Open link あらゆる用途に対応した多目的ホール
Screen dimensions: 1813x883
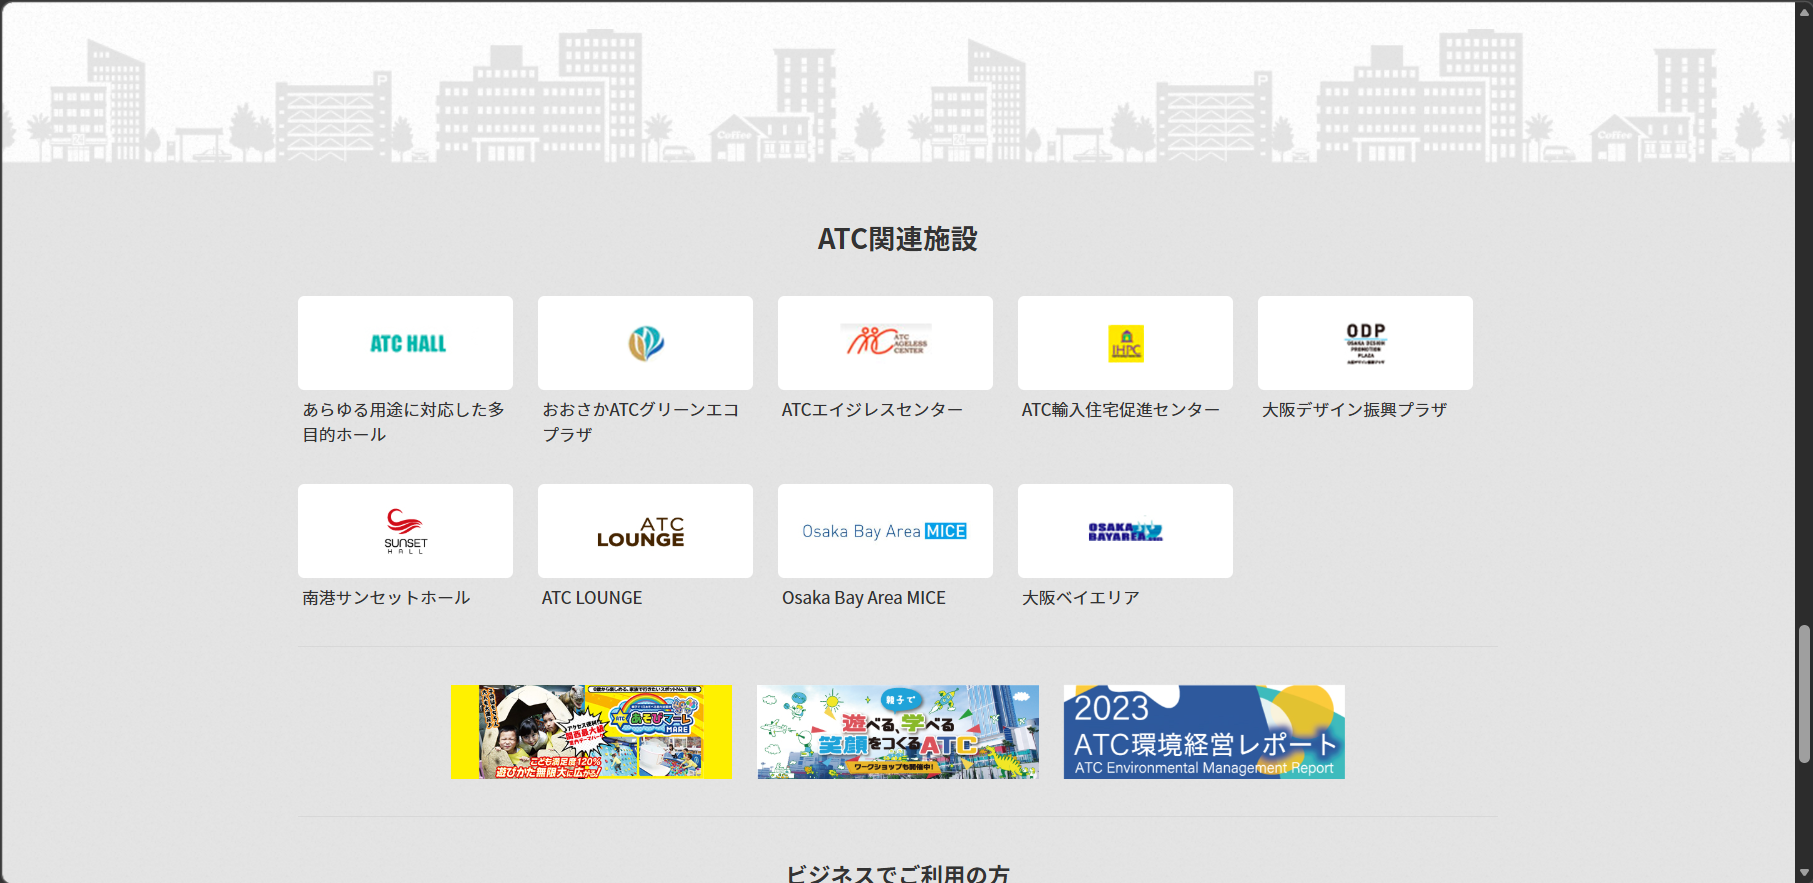404,422
